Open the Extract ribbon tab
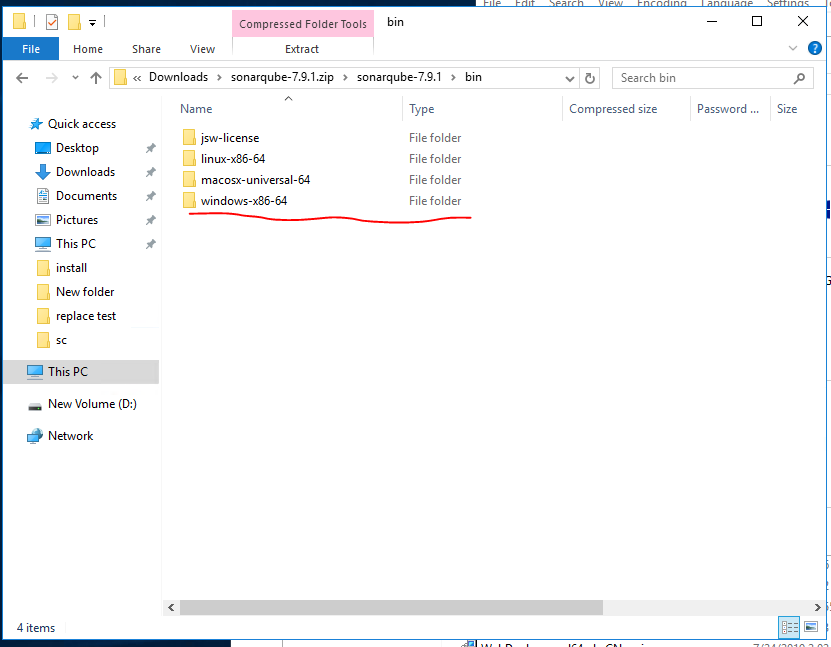The image size is (831, 647). point(302,49)
